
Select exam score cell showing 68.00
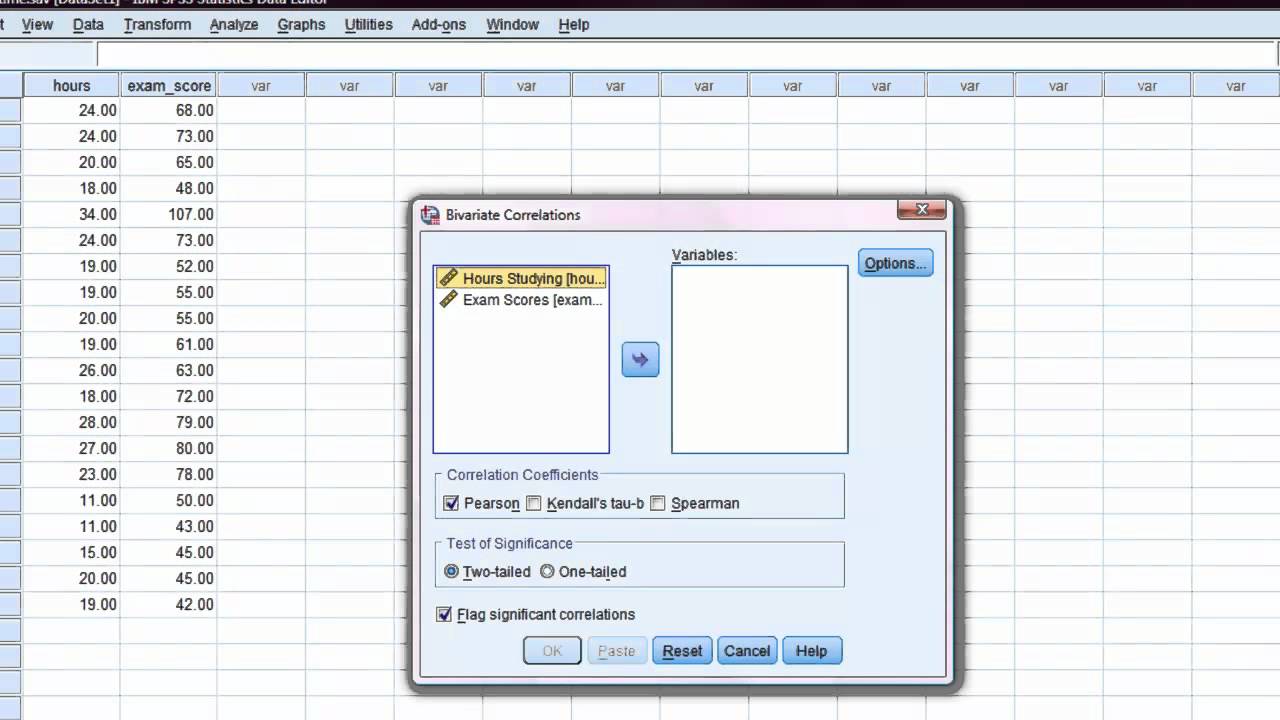169,110
